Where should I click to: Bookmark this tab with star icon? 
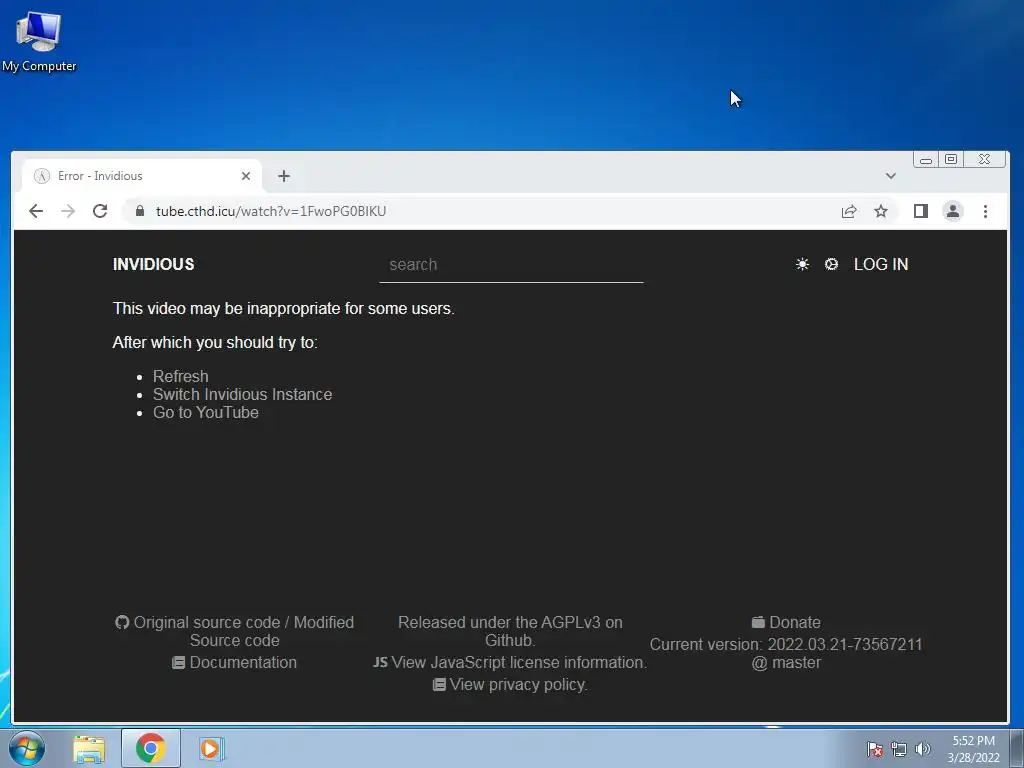point(881,211)
